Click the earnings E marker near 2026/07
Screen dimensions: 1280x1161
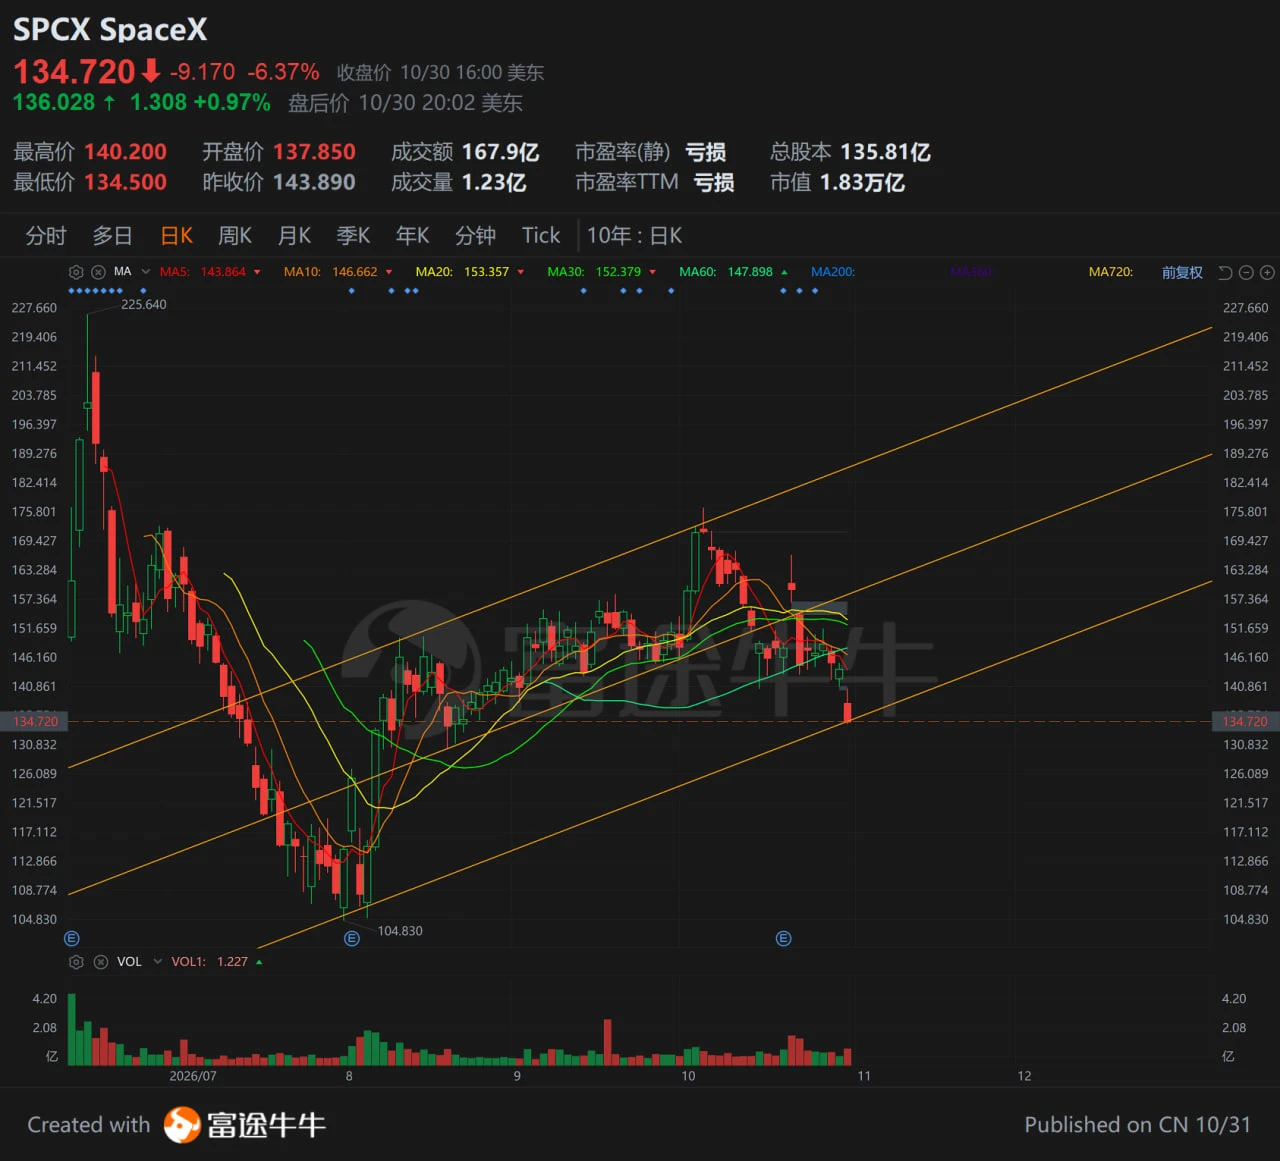(71, 938)
